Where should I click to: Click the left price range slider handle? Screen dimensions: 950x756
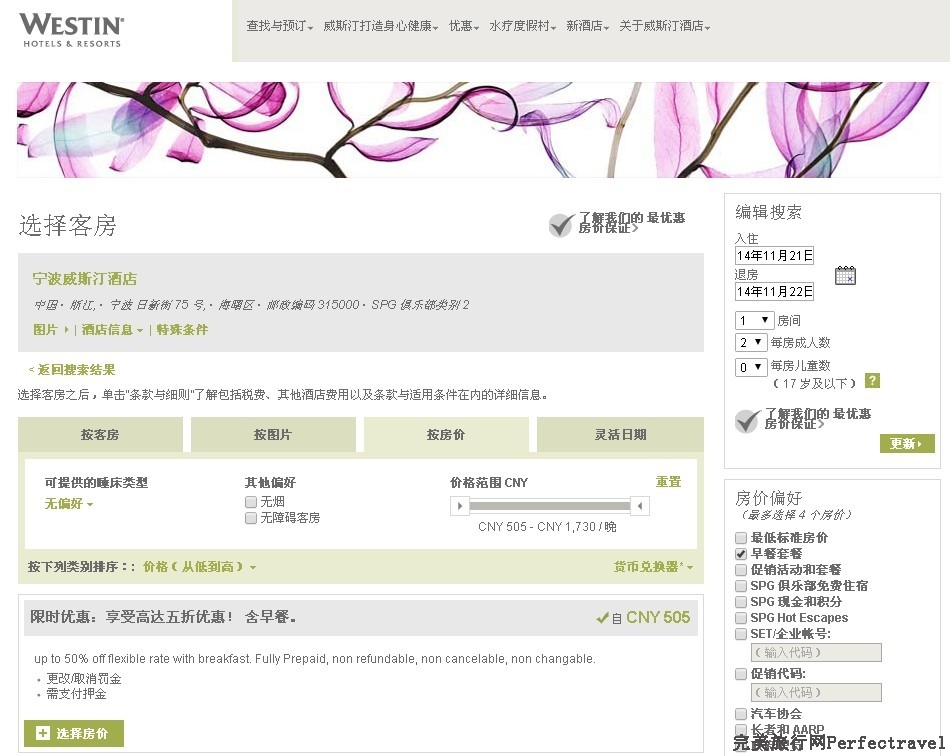459,506
